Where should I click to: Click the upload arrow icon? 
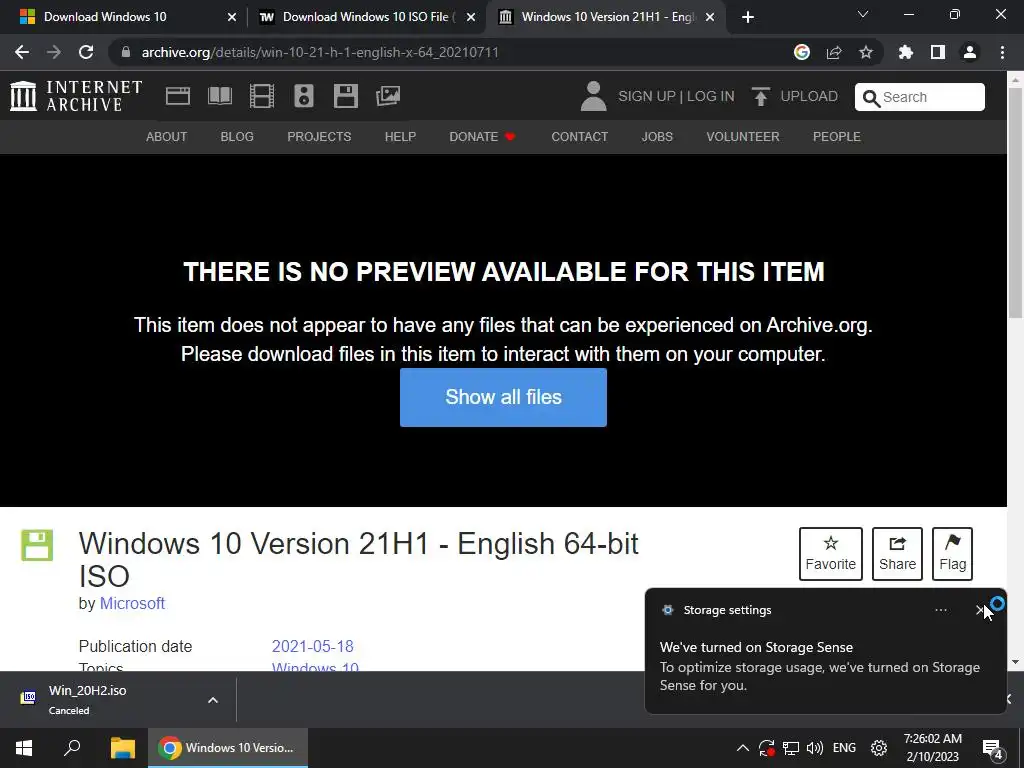point(760,96)
